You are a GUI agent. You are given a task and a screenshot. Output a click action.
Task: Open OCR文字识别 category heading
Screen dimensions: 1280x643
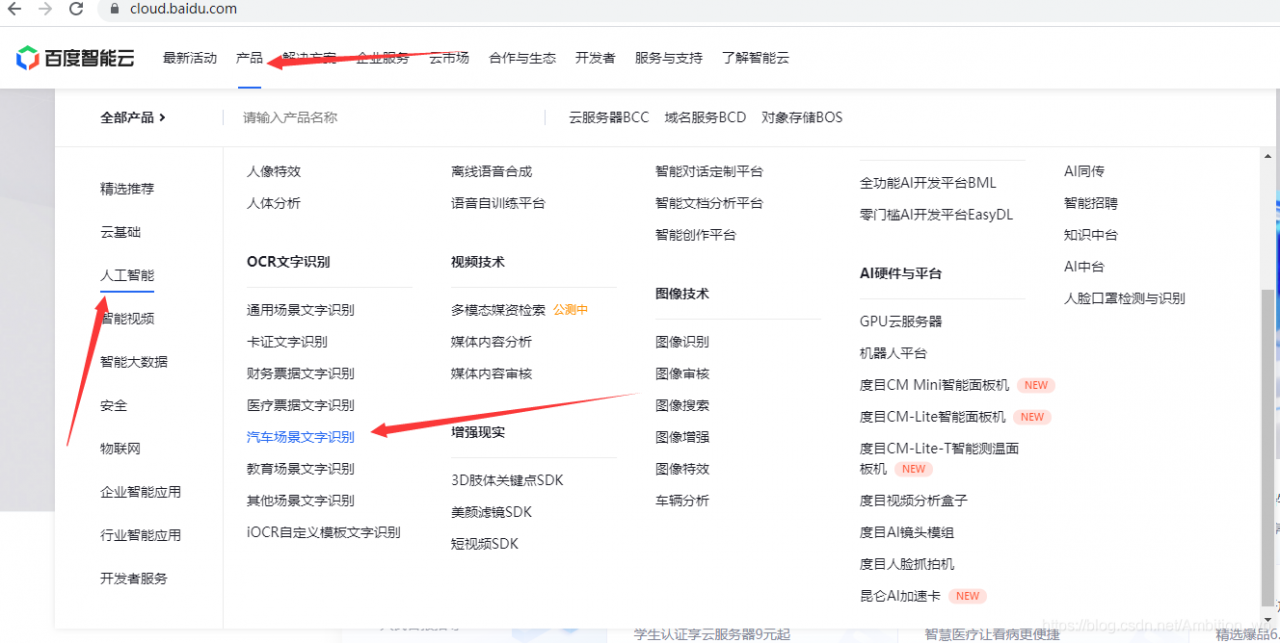pyautogui.click(x=288, y=262)
